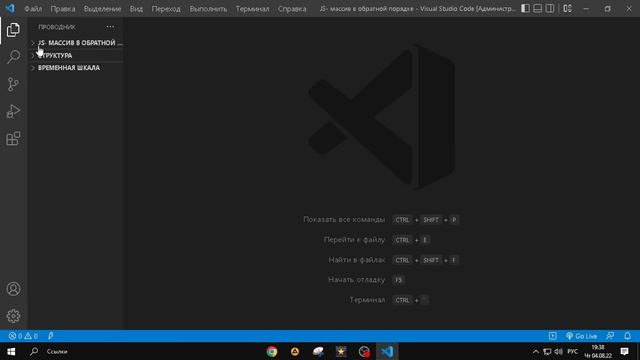640x360 pixels.
Task: Click the network icon in system tray
Action: coord(547,351)
